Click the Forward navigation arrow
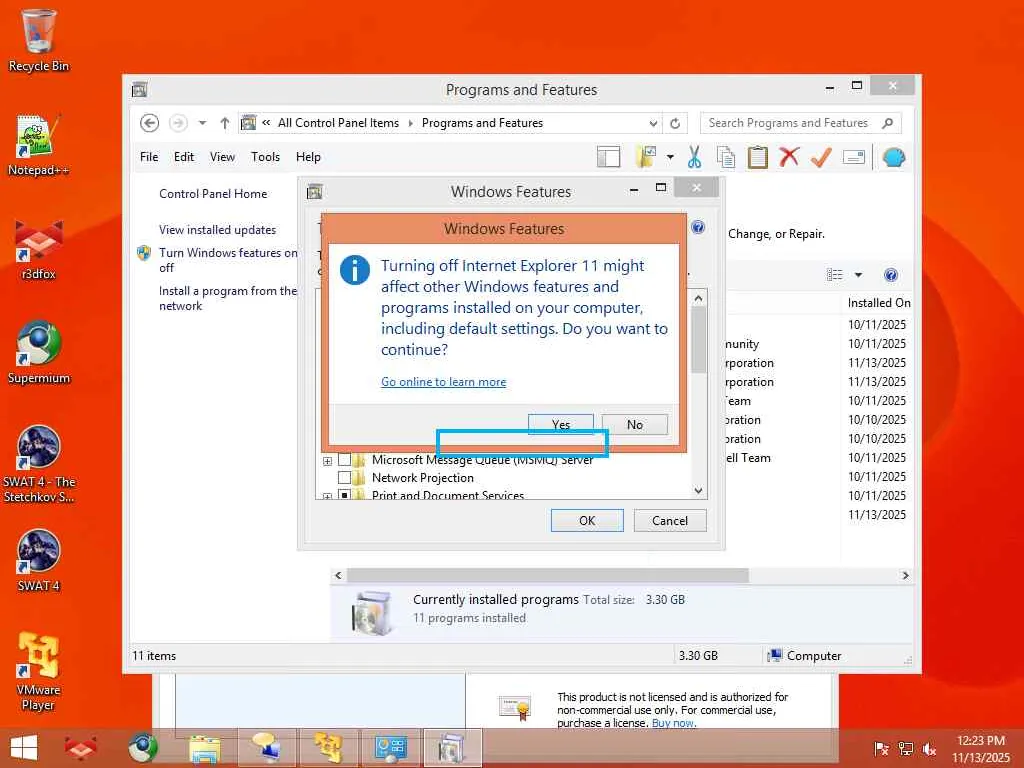The width and height of the screenshot is (1024, 768). click(178, 123)
